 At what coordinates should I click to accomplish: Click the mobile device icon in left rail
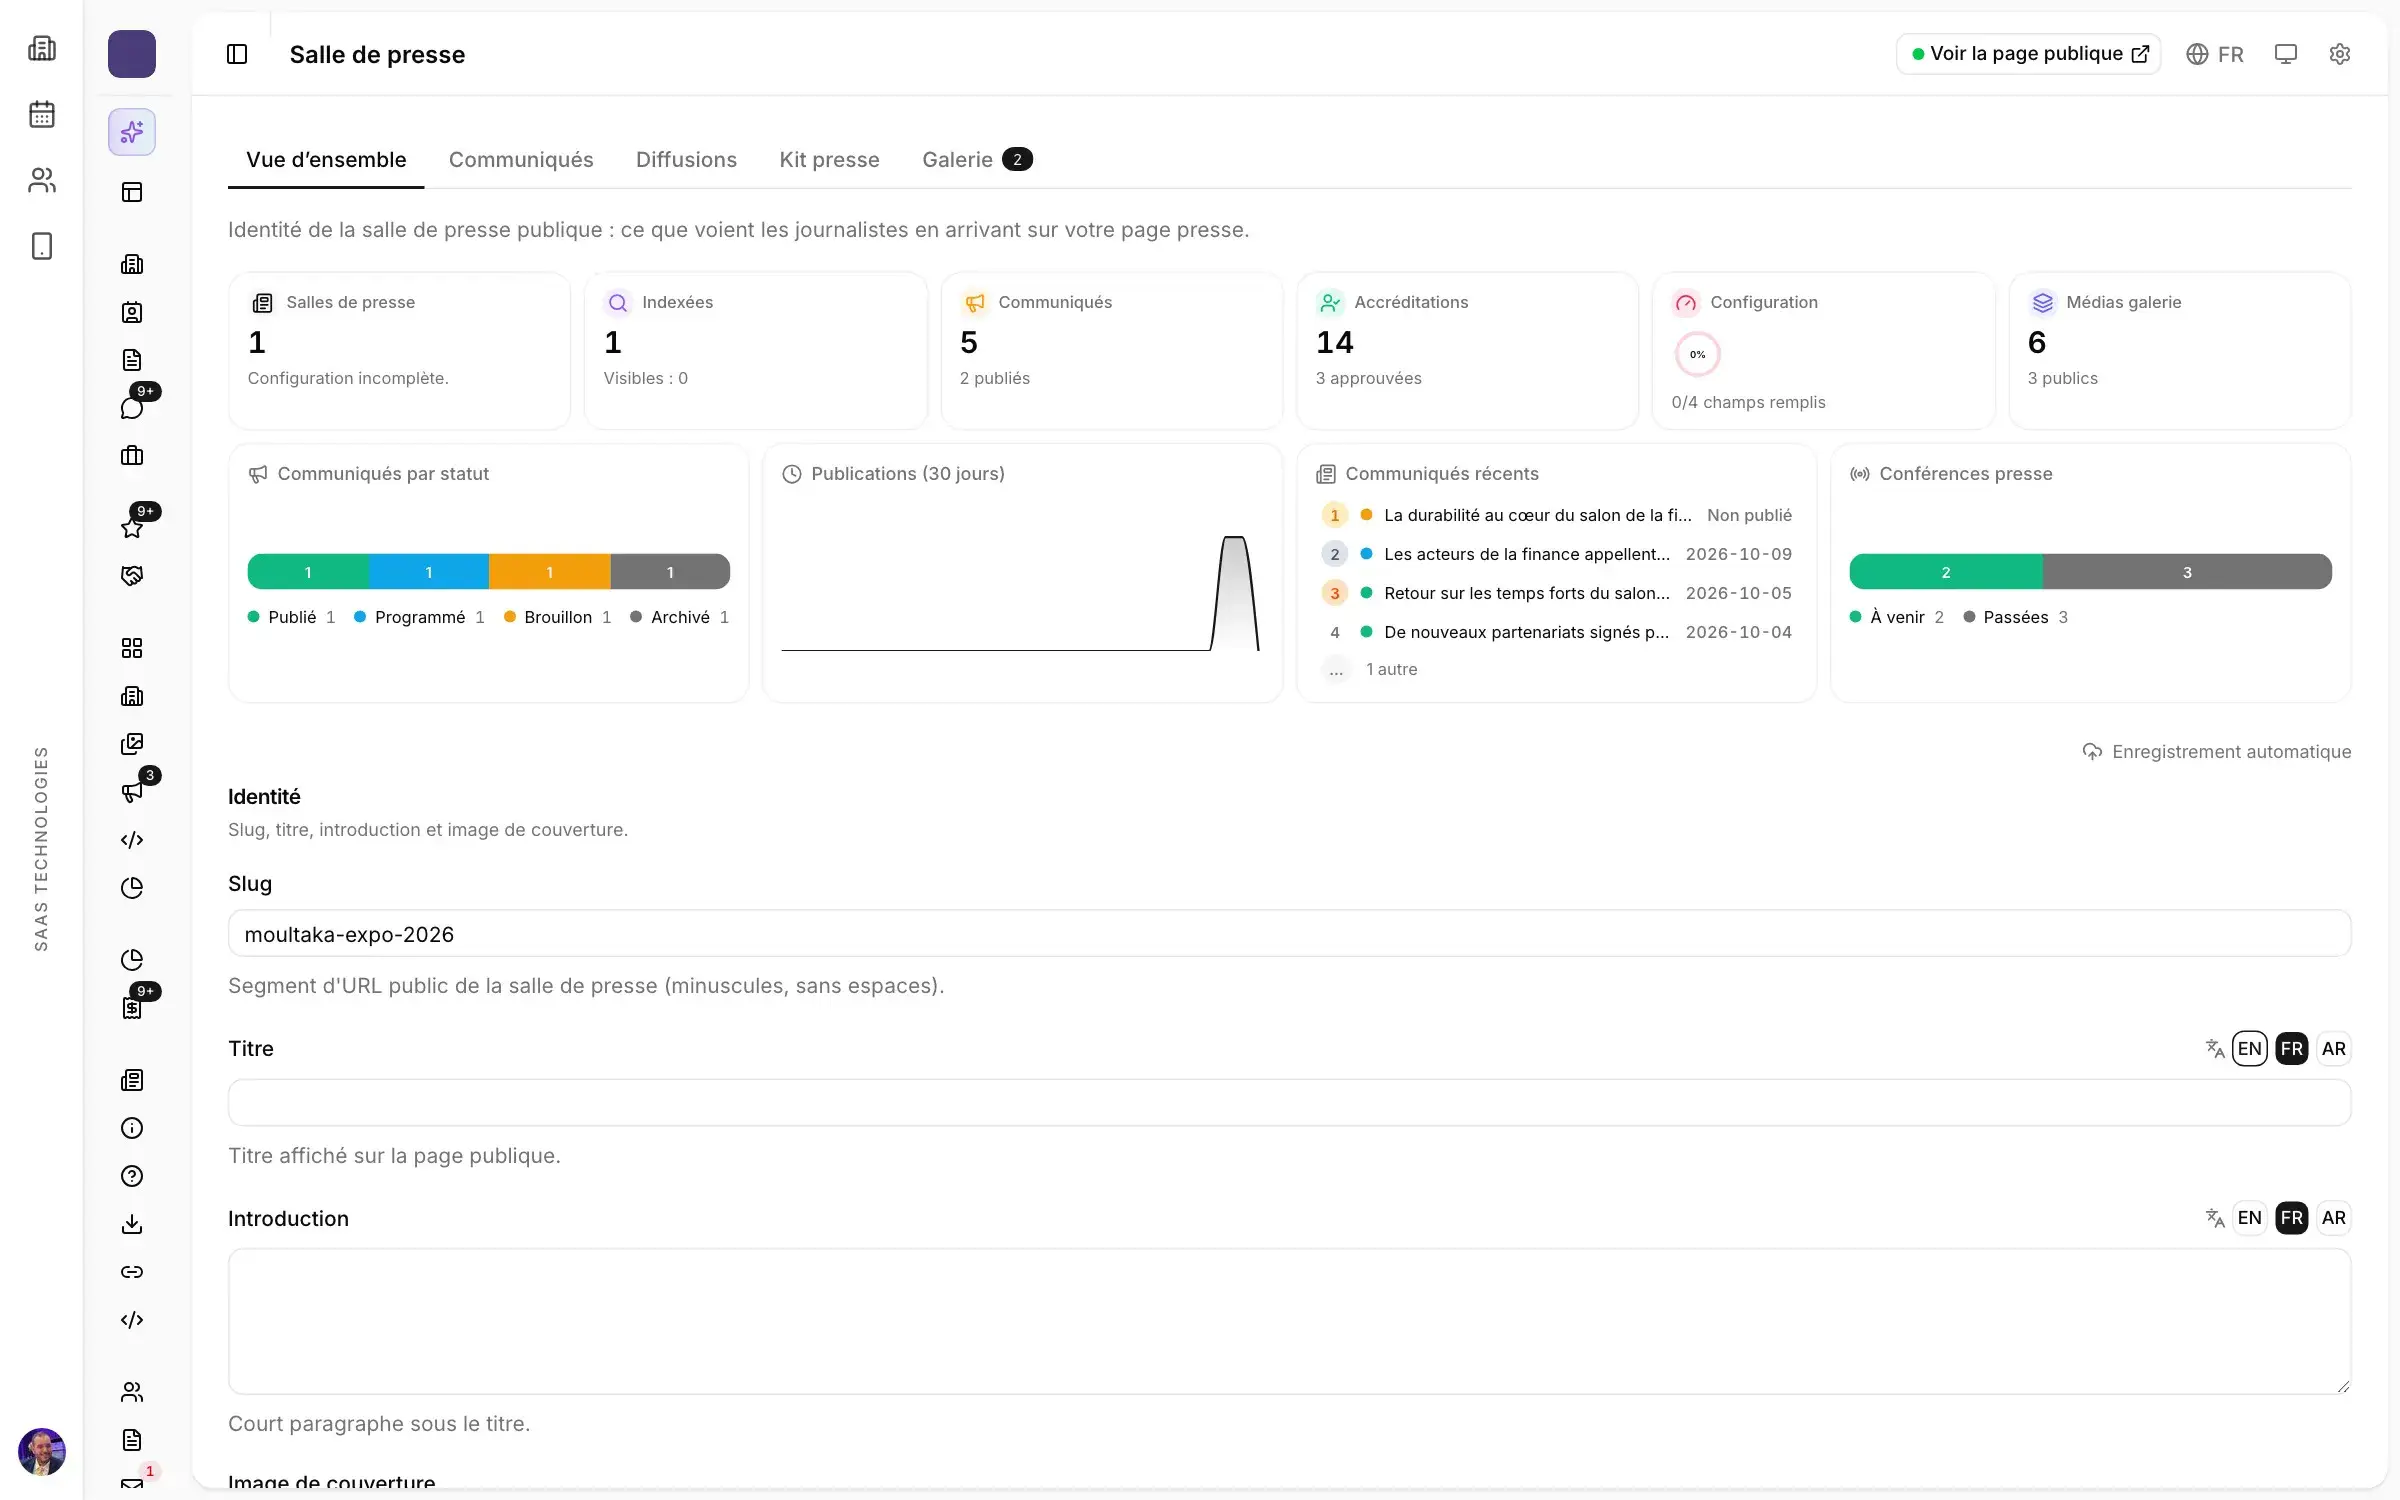pyautogui.click(x=42, y=246)
